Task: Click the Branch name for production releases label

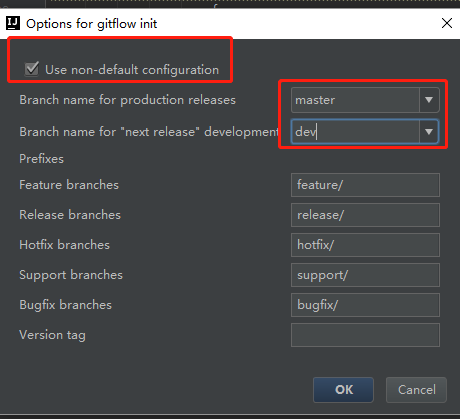Action: click(127, 100)
